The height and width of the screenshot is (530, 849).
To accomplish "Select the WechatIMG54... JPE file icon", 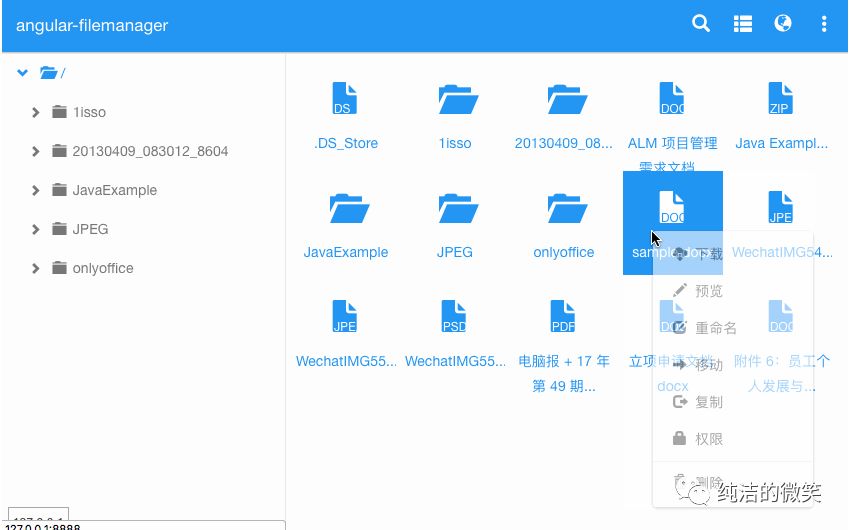I will (x=780, y=207).
